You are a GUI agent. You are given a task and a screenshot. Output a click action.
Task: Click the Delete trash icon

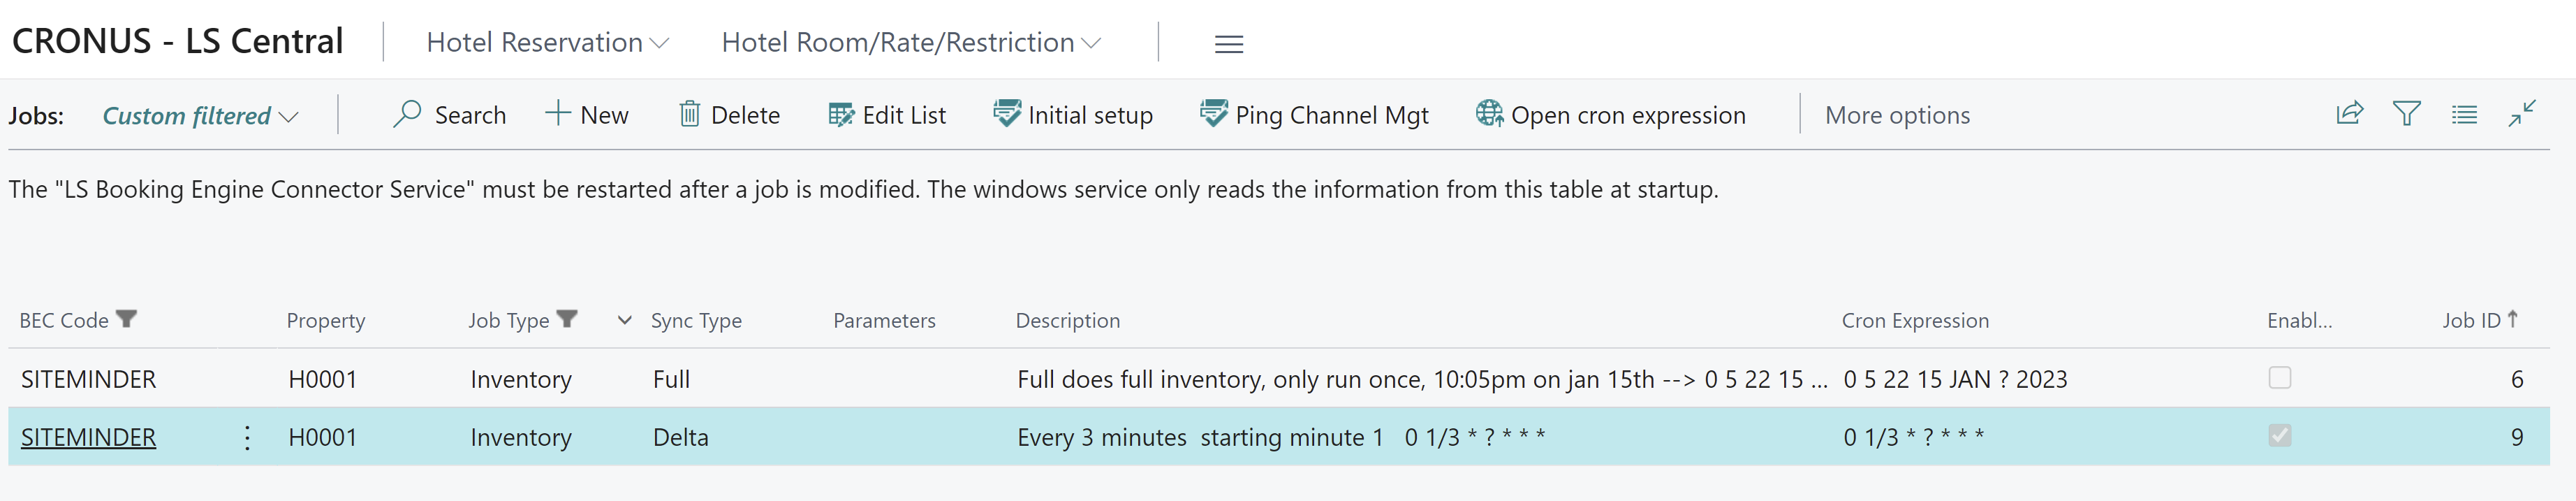point(689,114)
